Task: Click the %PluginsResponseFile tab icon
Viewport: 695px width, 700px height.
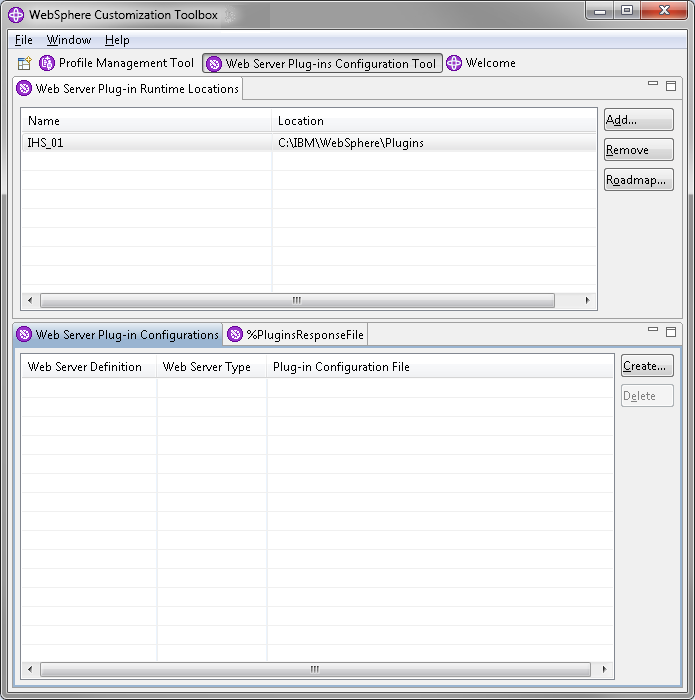Action: 235,334
